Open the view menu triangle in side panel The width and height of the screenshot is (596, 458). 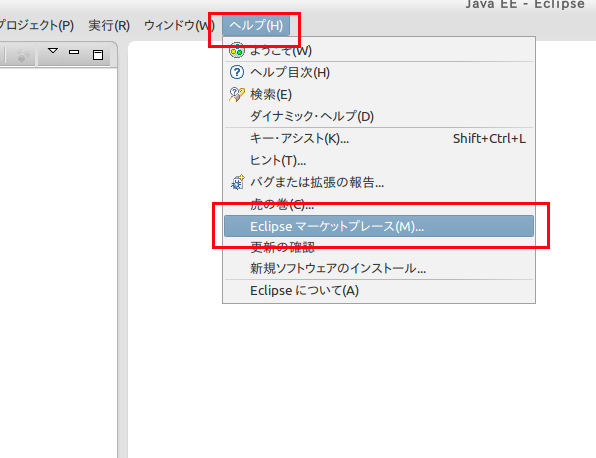(x=53, y=51)
